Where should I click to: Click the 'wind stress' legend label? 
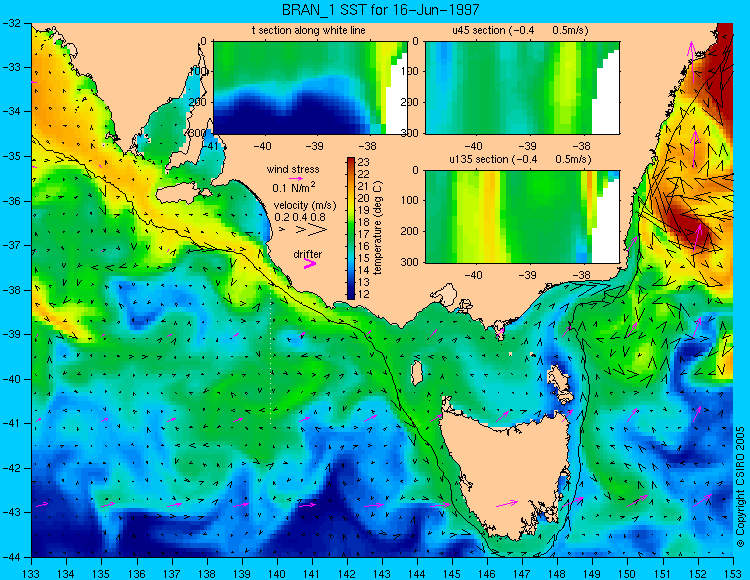(293, 169)
